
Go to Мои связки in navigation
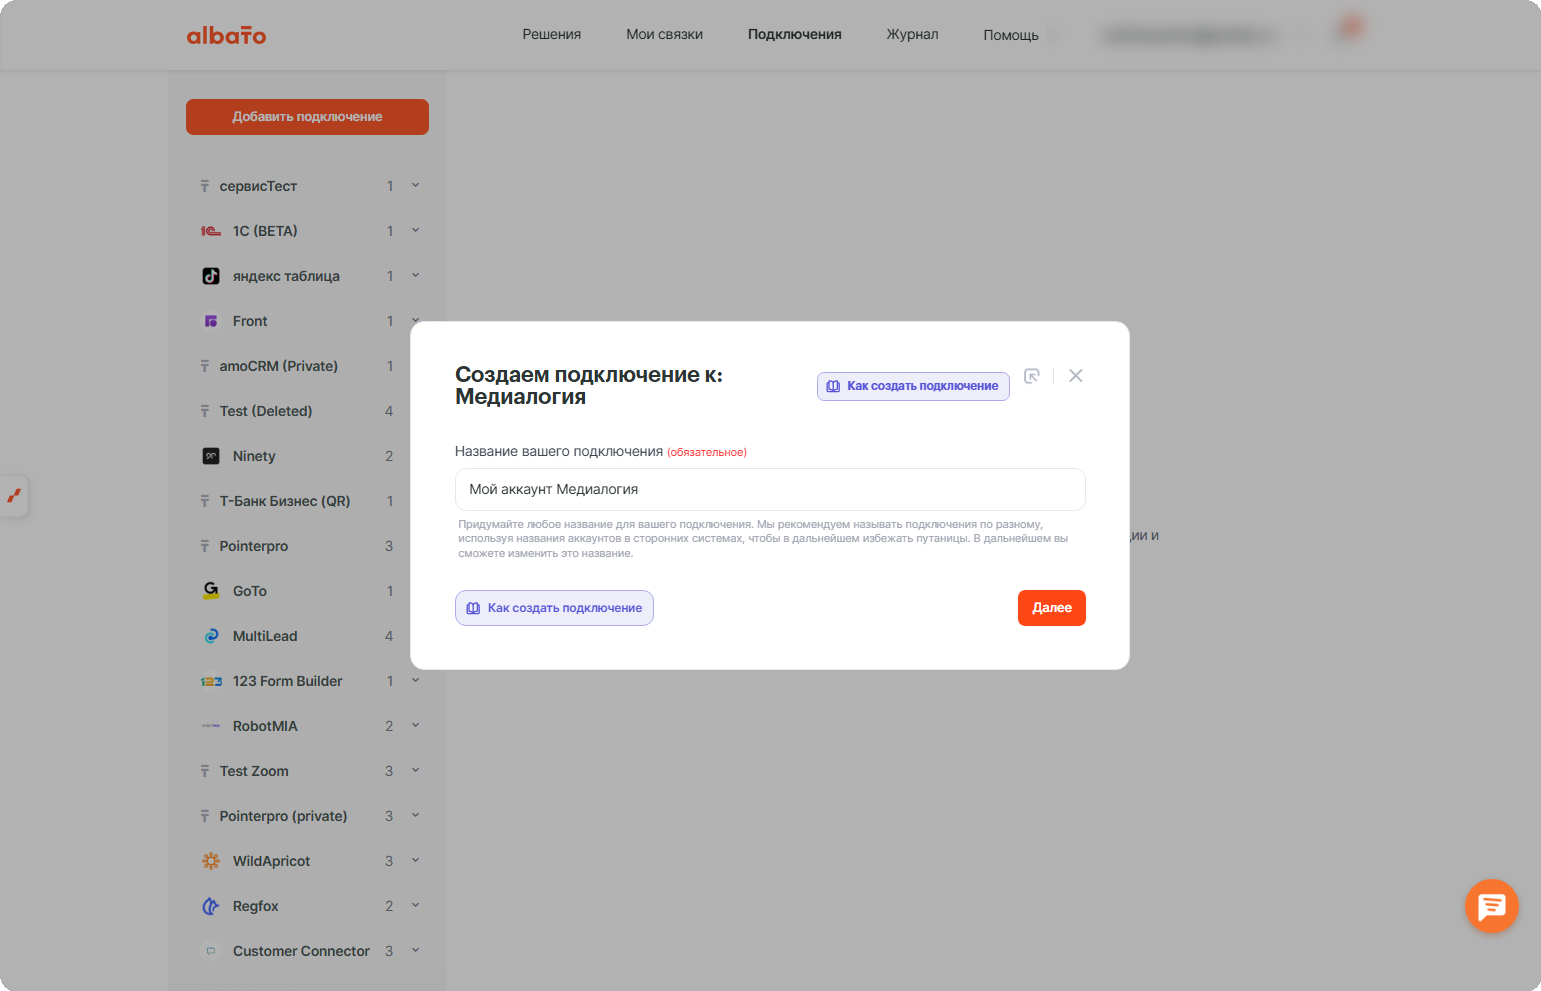tap(664, 34)
